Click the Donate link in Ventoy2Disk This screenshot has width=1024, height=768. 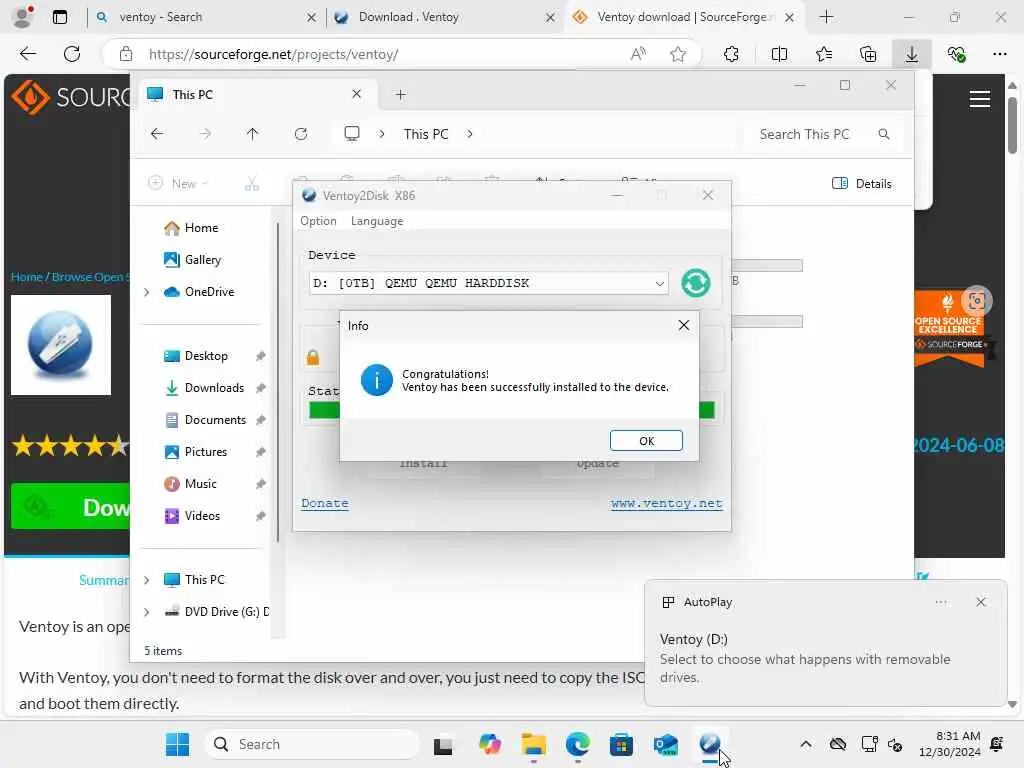[325, 504]
